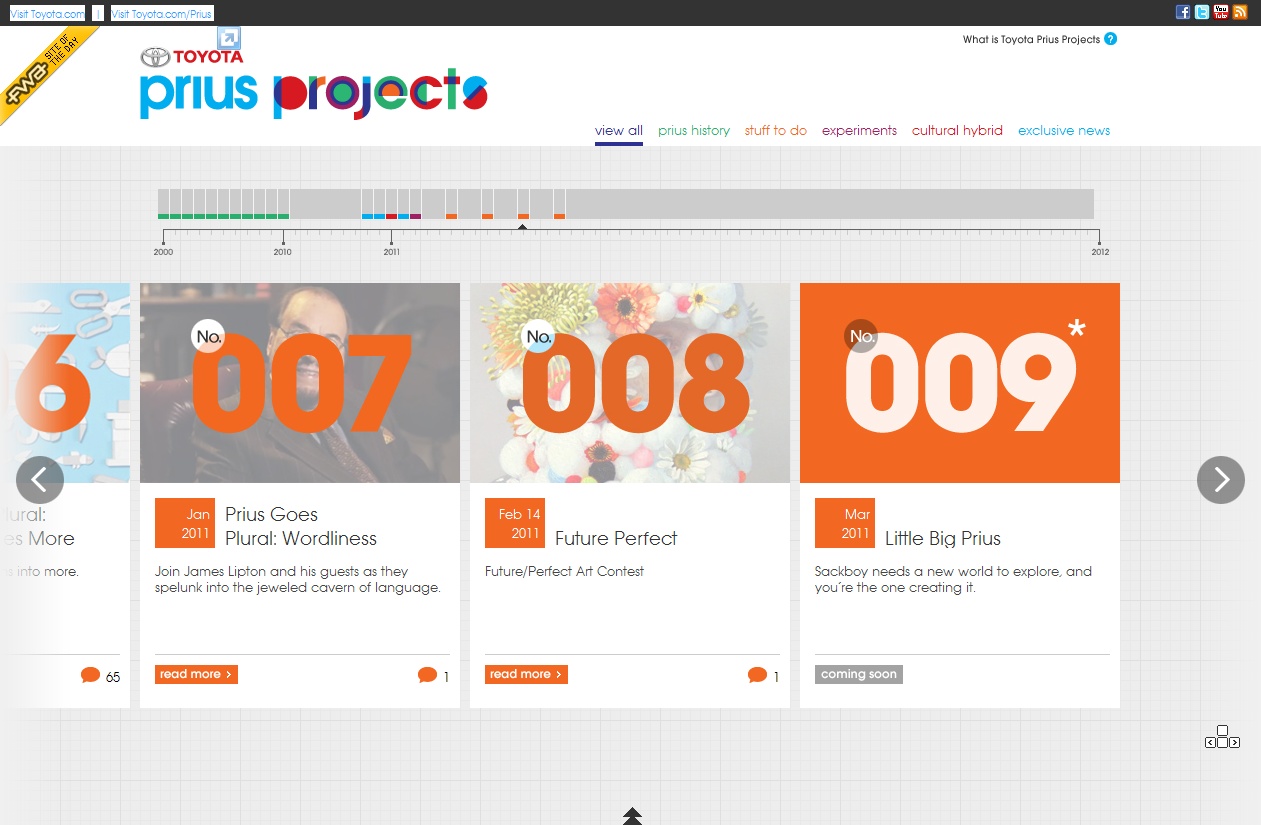Follow the Visit Toyota.com/Prius link
This screenshot has height=825, width=1261.
(162, 13)
